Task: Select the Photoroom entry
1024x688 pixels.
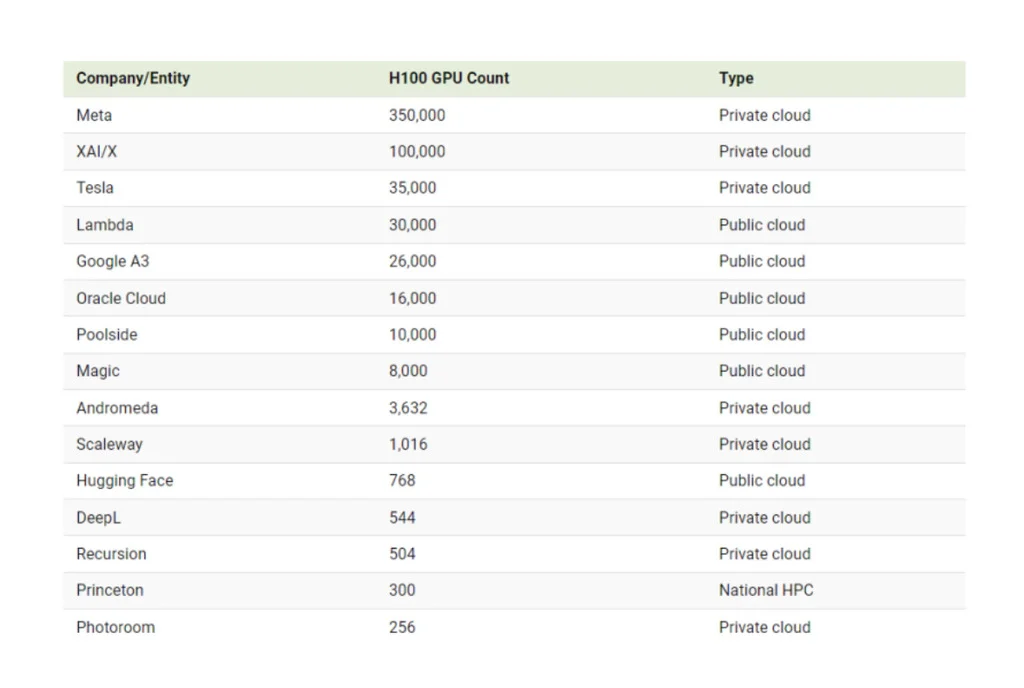Action: (x=115, y=627)
